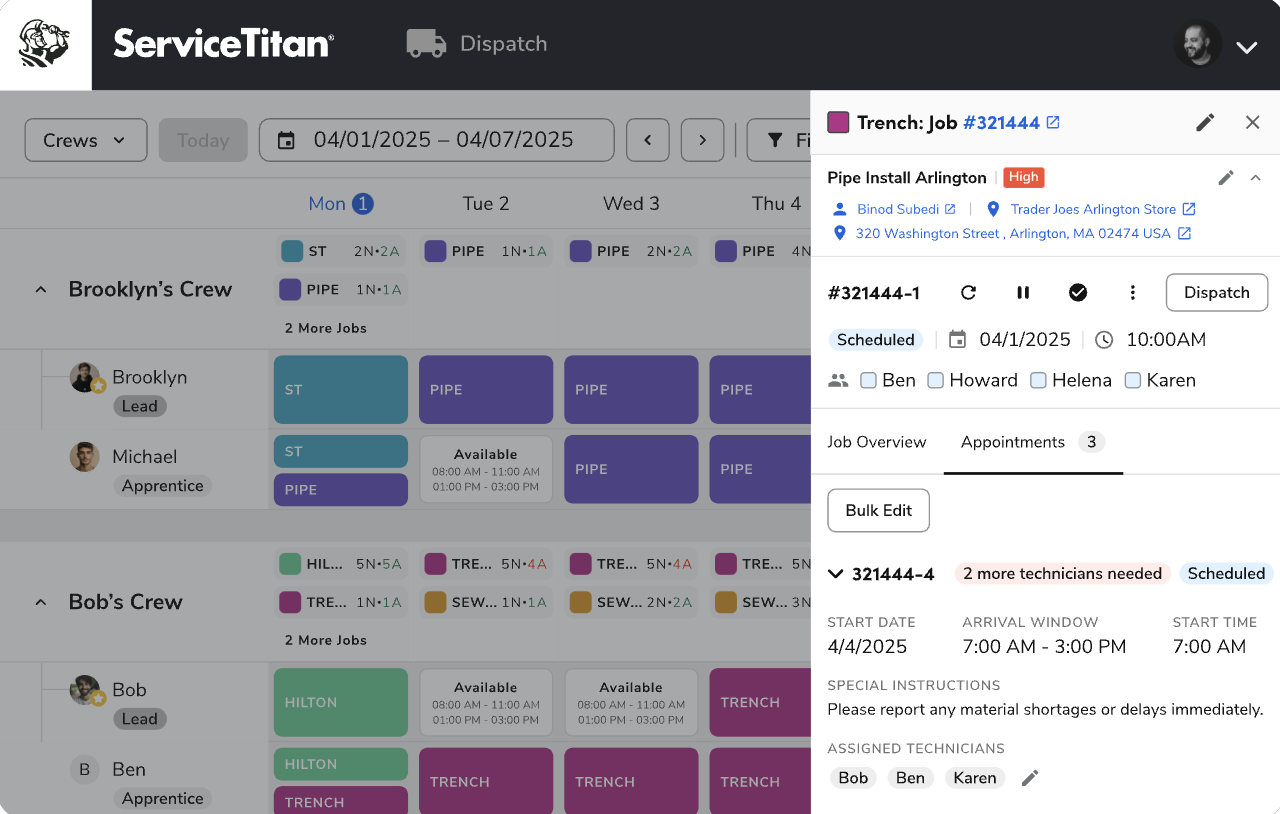The image size is (1280, 814).
Task: Edit the Trench Job title pencil icon
Action: point(1205,122)
